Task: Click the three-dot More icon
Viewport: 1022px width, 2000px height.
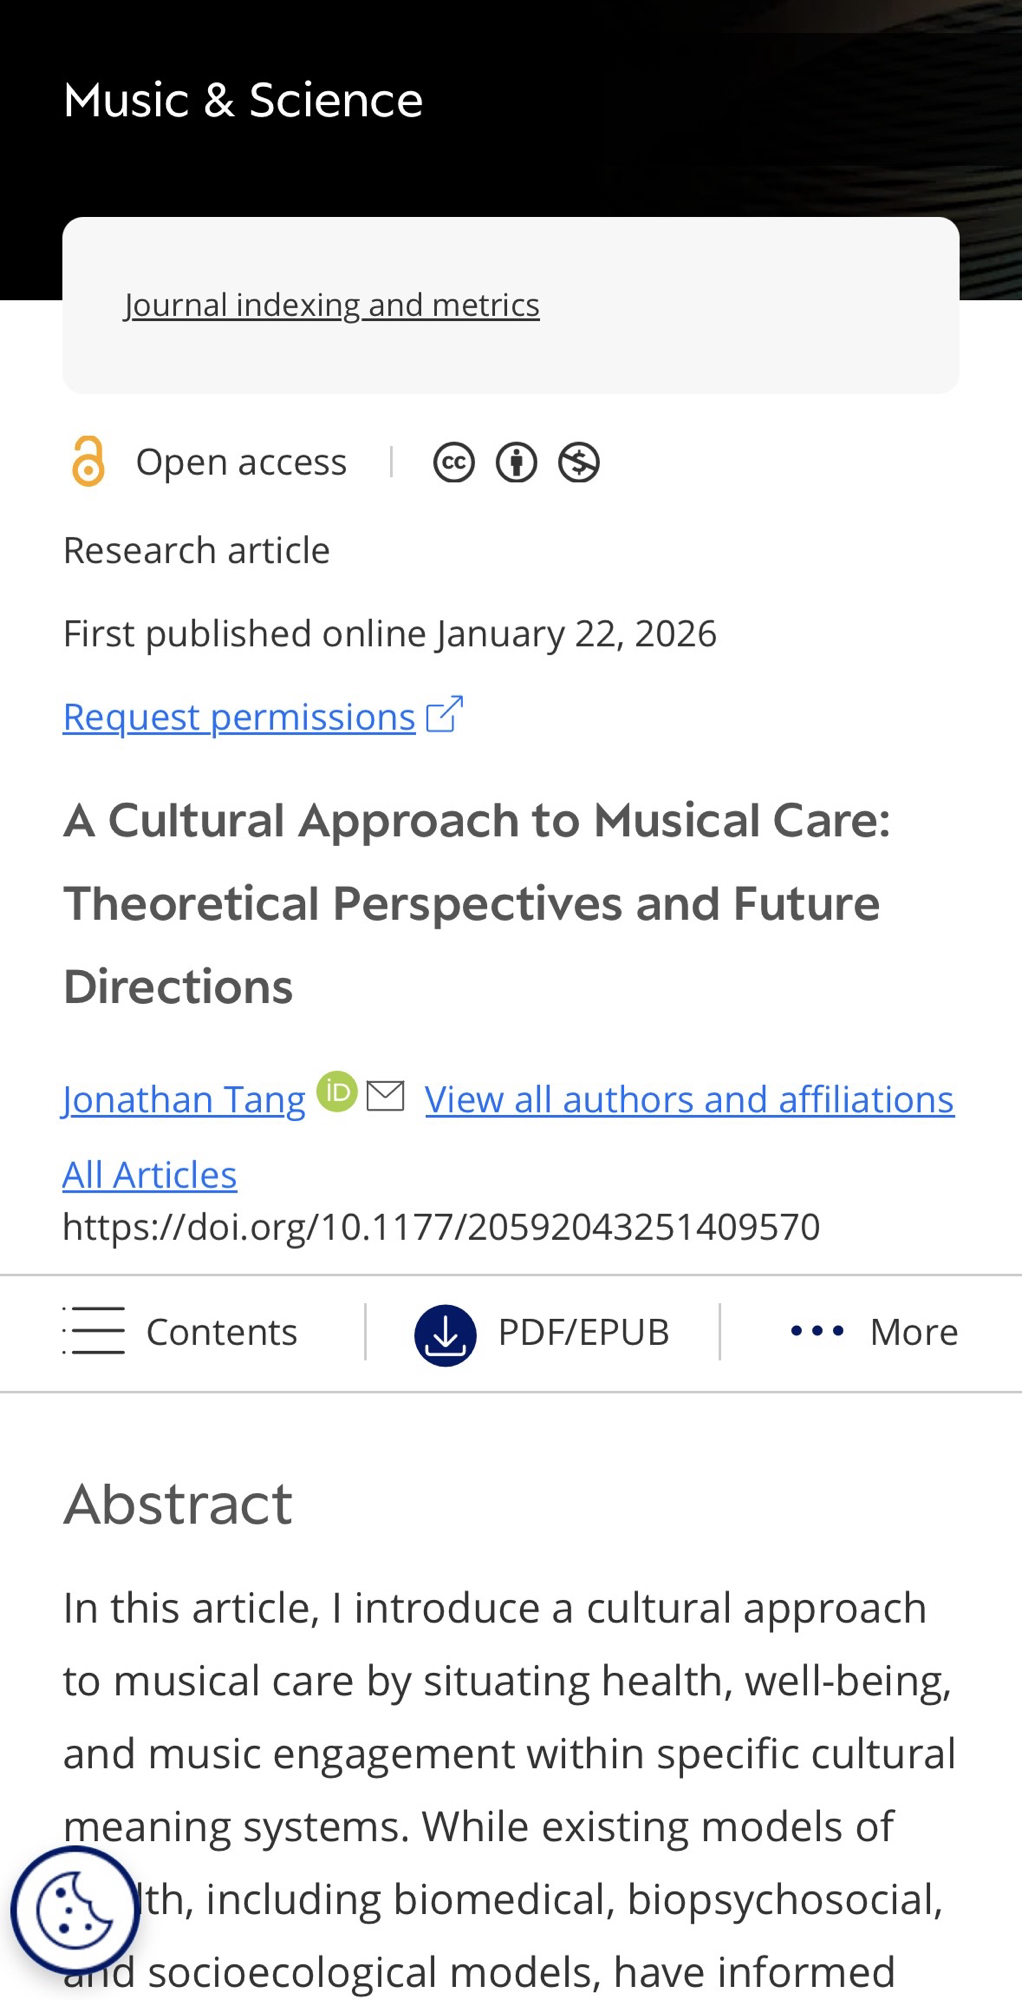Action: pyautogui.click(x=817, y=1331)
